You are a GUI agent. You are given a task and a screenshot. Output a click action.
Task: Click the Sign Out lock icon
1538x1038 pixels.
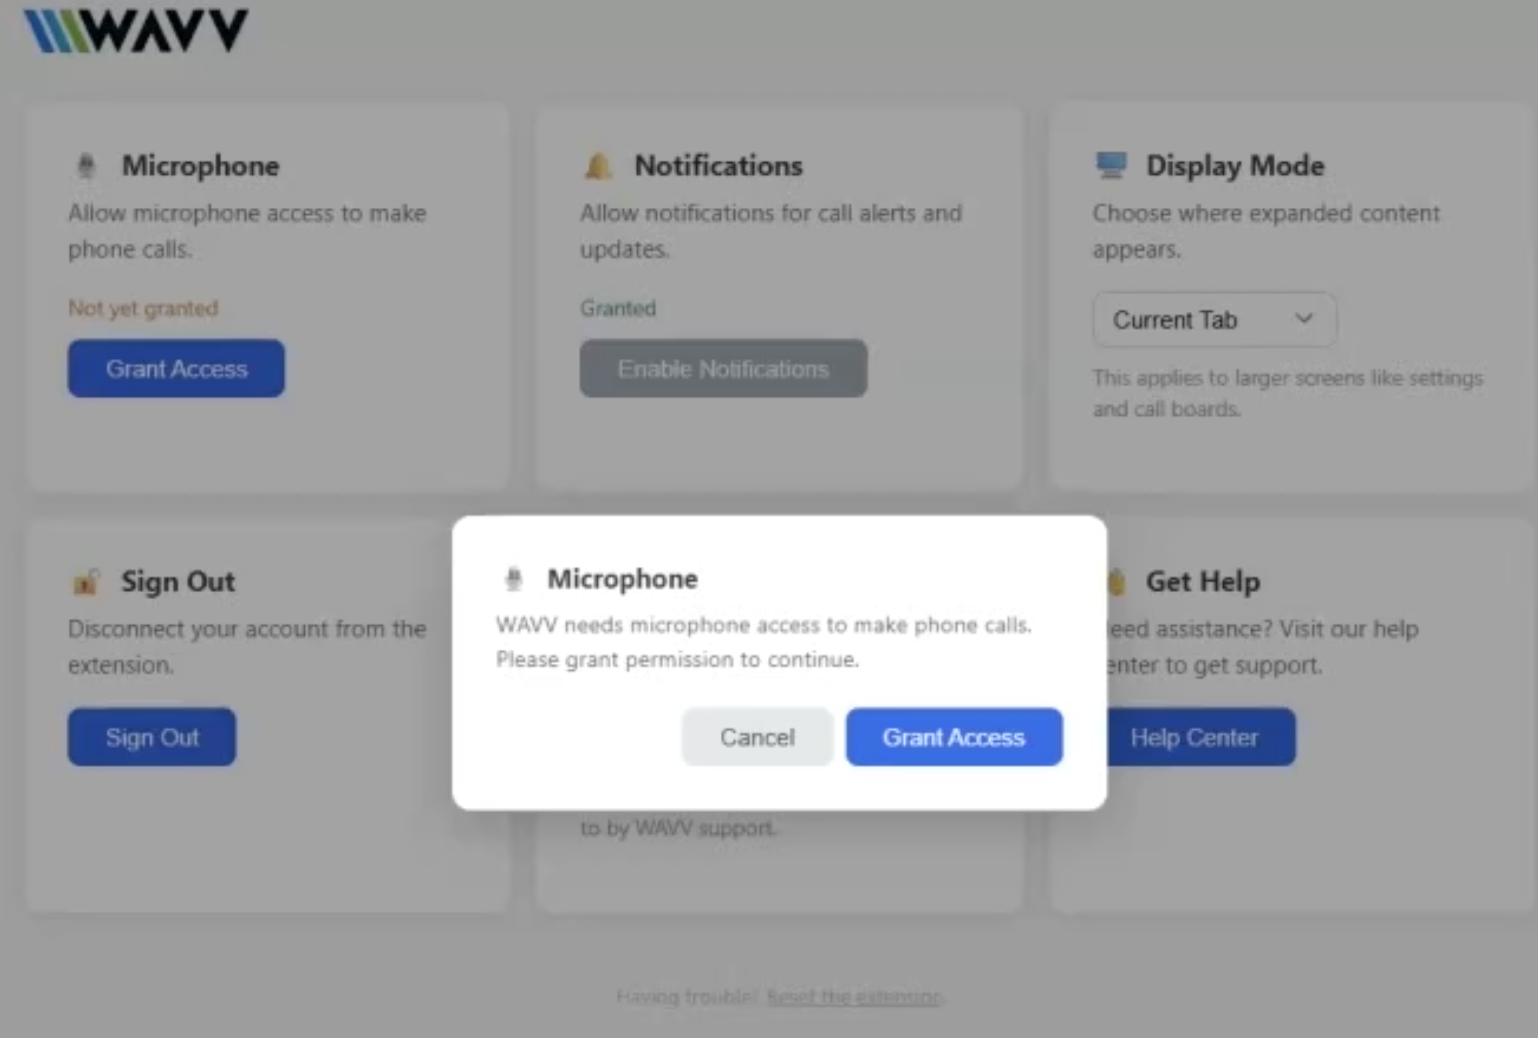[86, 581]
